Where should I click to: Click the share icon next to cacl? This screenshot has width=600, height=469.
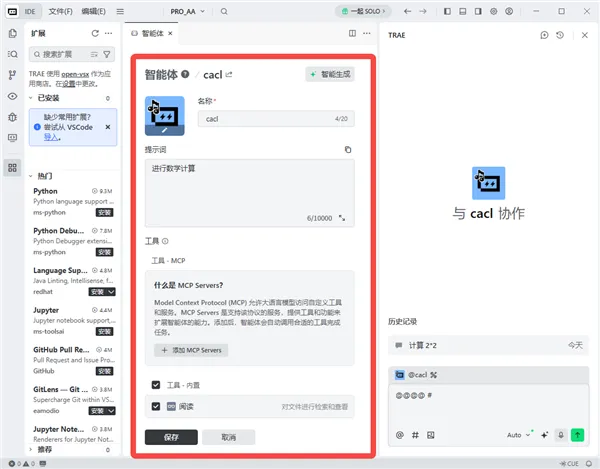(x=229, y=74)
